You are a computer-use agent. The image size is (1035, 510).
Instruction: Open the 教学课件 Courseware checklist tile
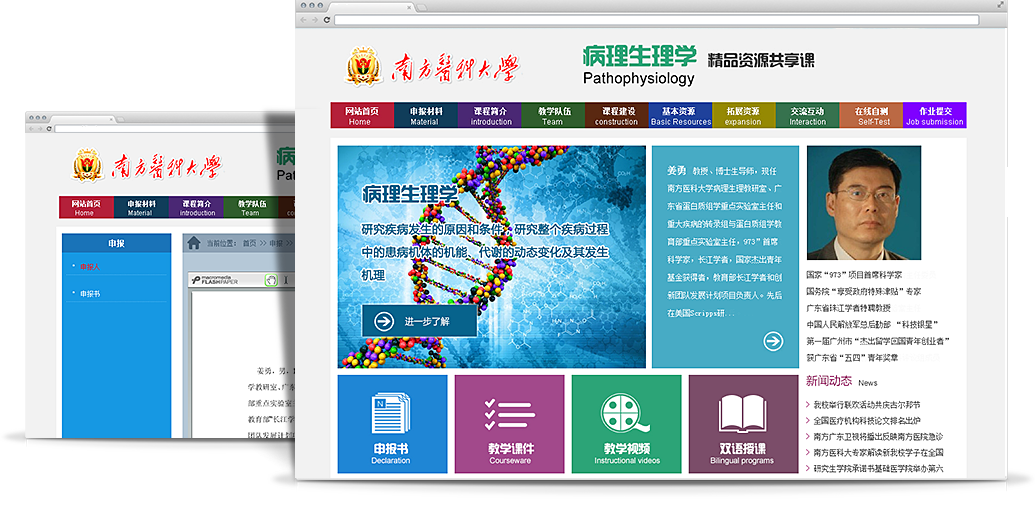coord(509,423)
